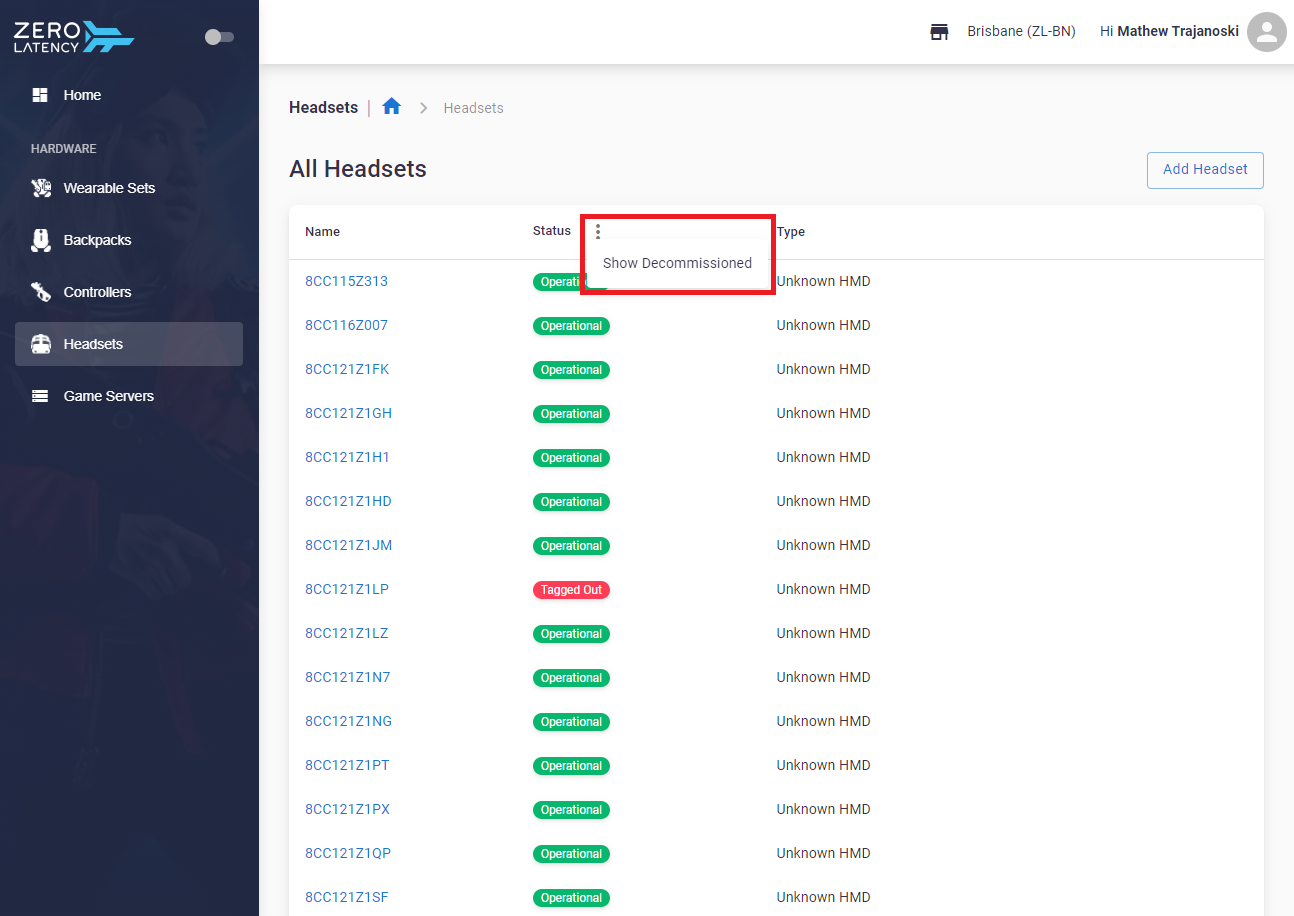
Task: Click the Game Servers icon
Action: 40,396
